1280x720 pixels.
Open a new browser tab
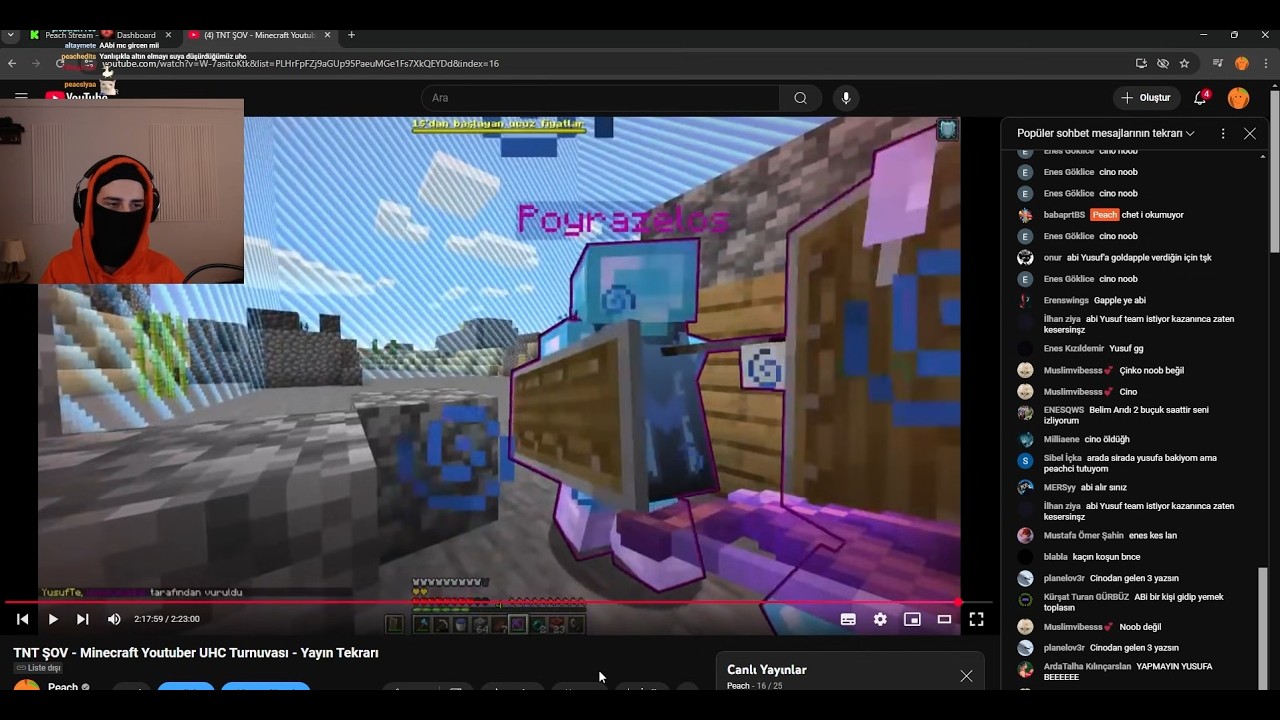point(351,35)
